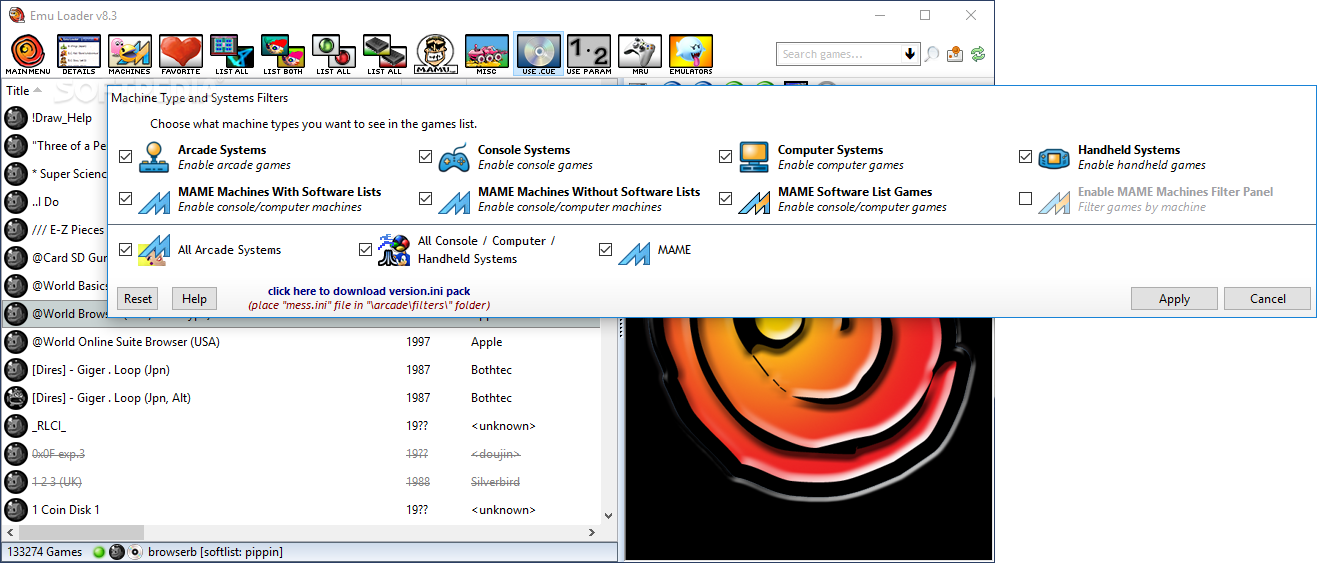The height and width of the screenshot is (563, 1317).
Task: Click the games list scroll down arrow
Action: tap(608, 516)
